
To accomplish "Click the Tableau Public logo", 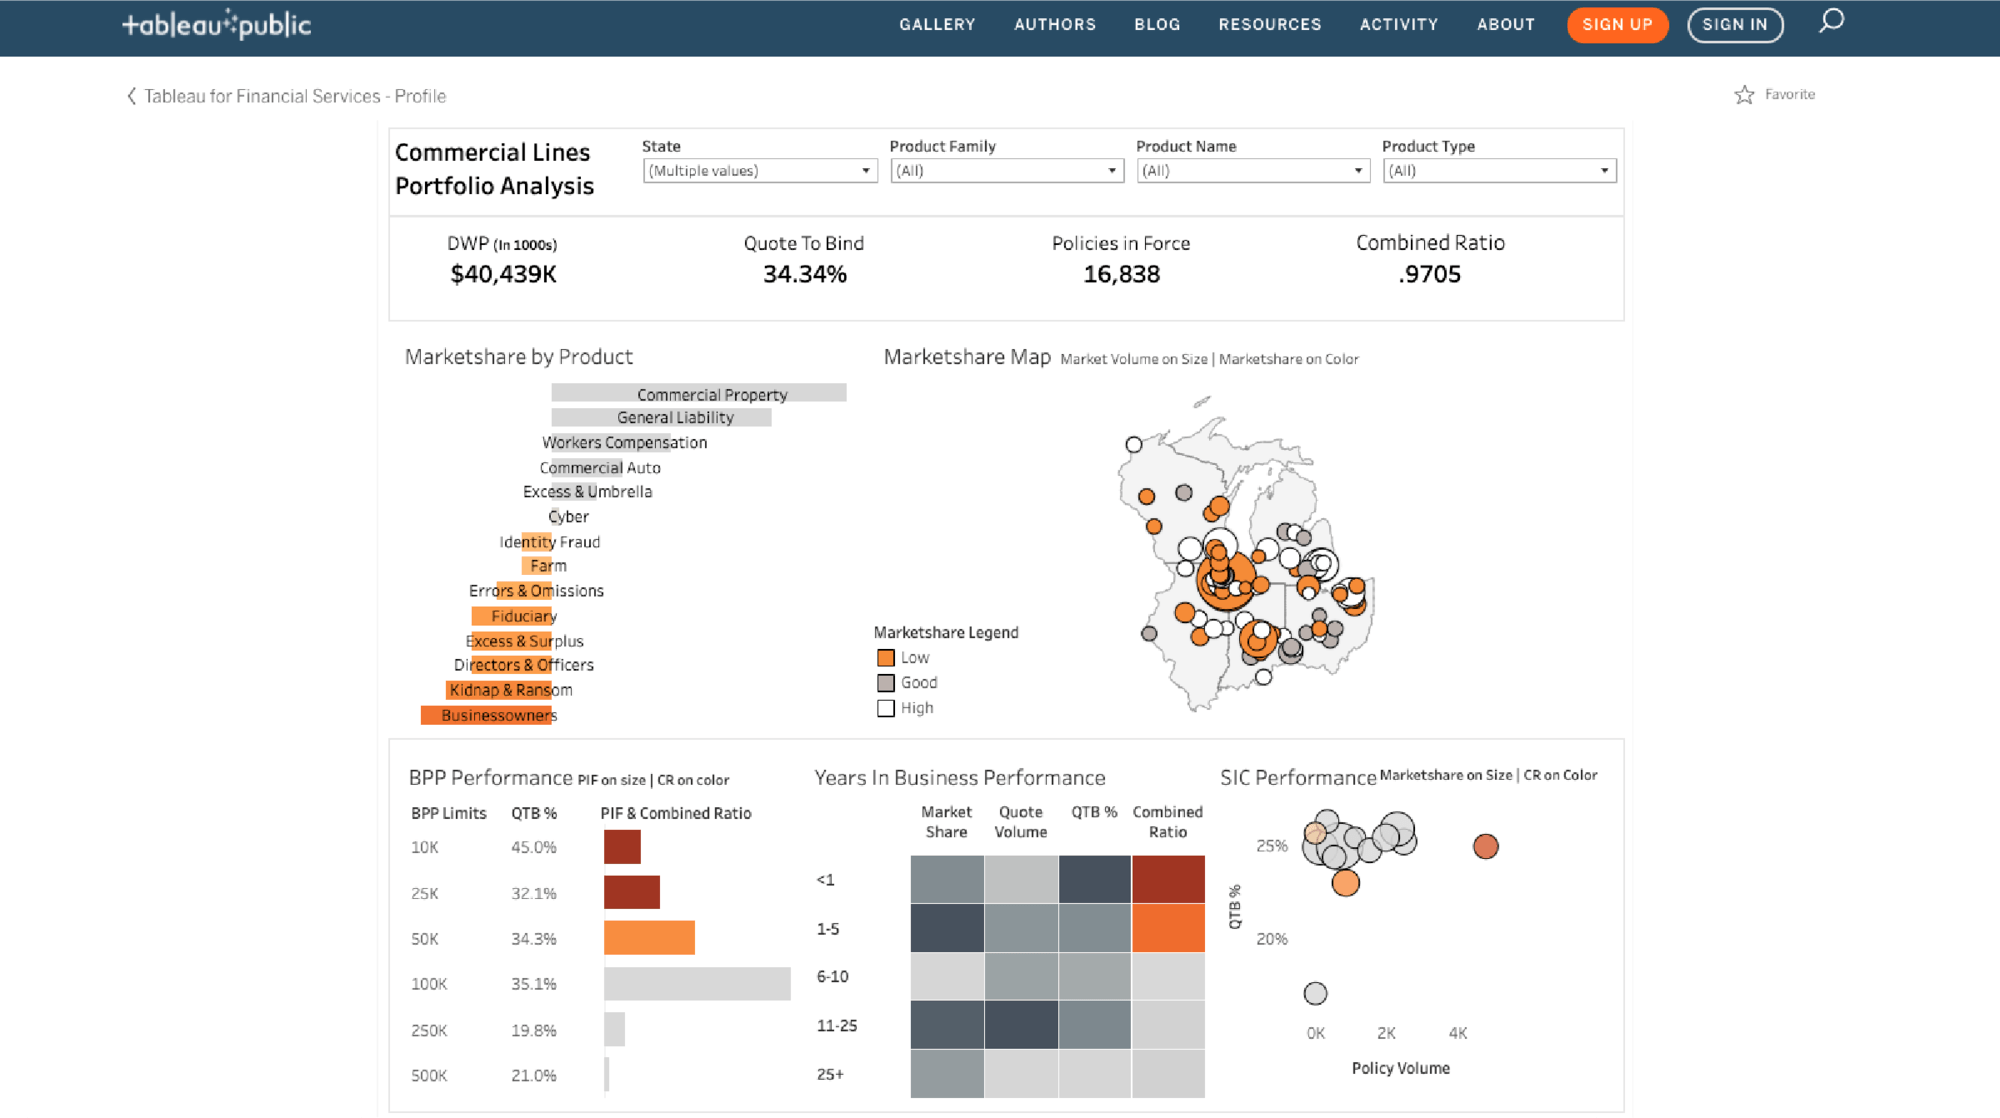I will (215, 25).
